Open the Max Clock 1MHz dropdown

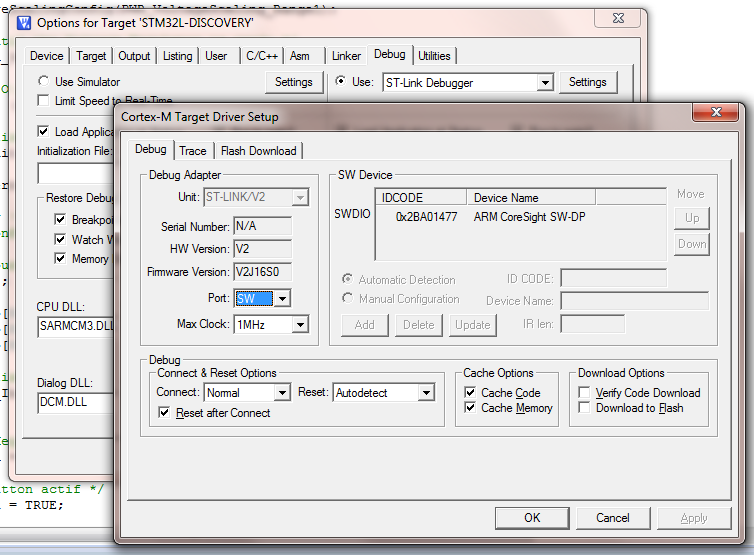pos(301,325)
